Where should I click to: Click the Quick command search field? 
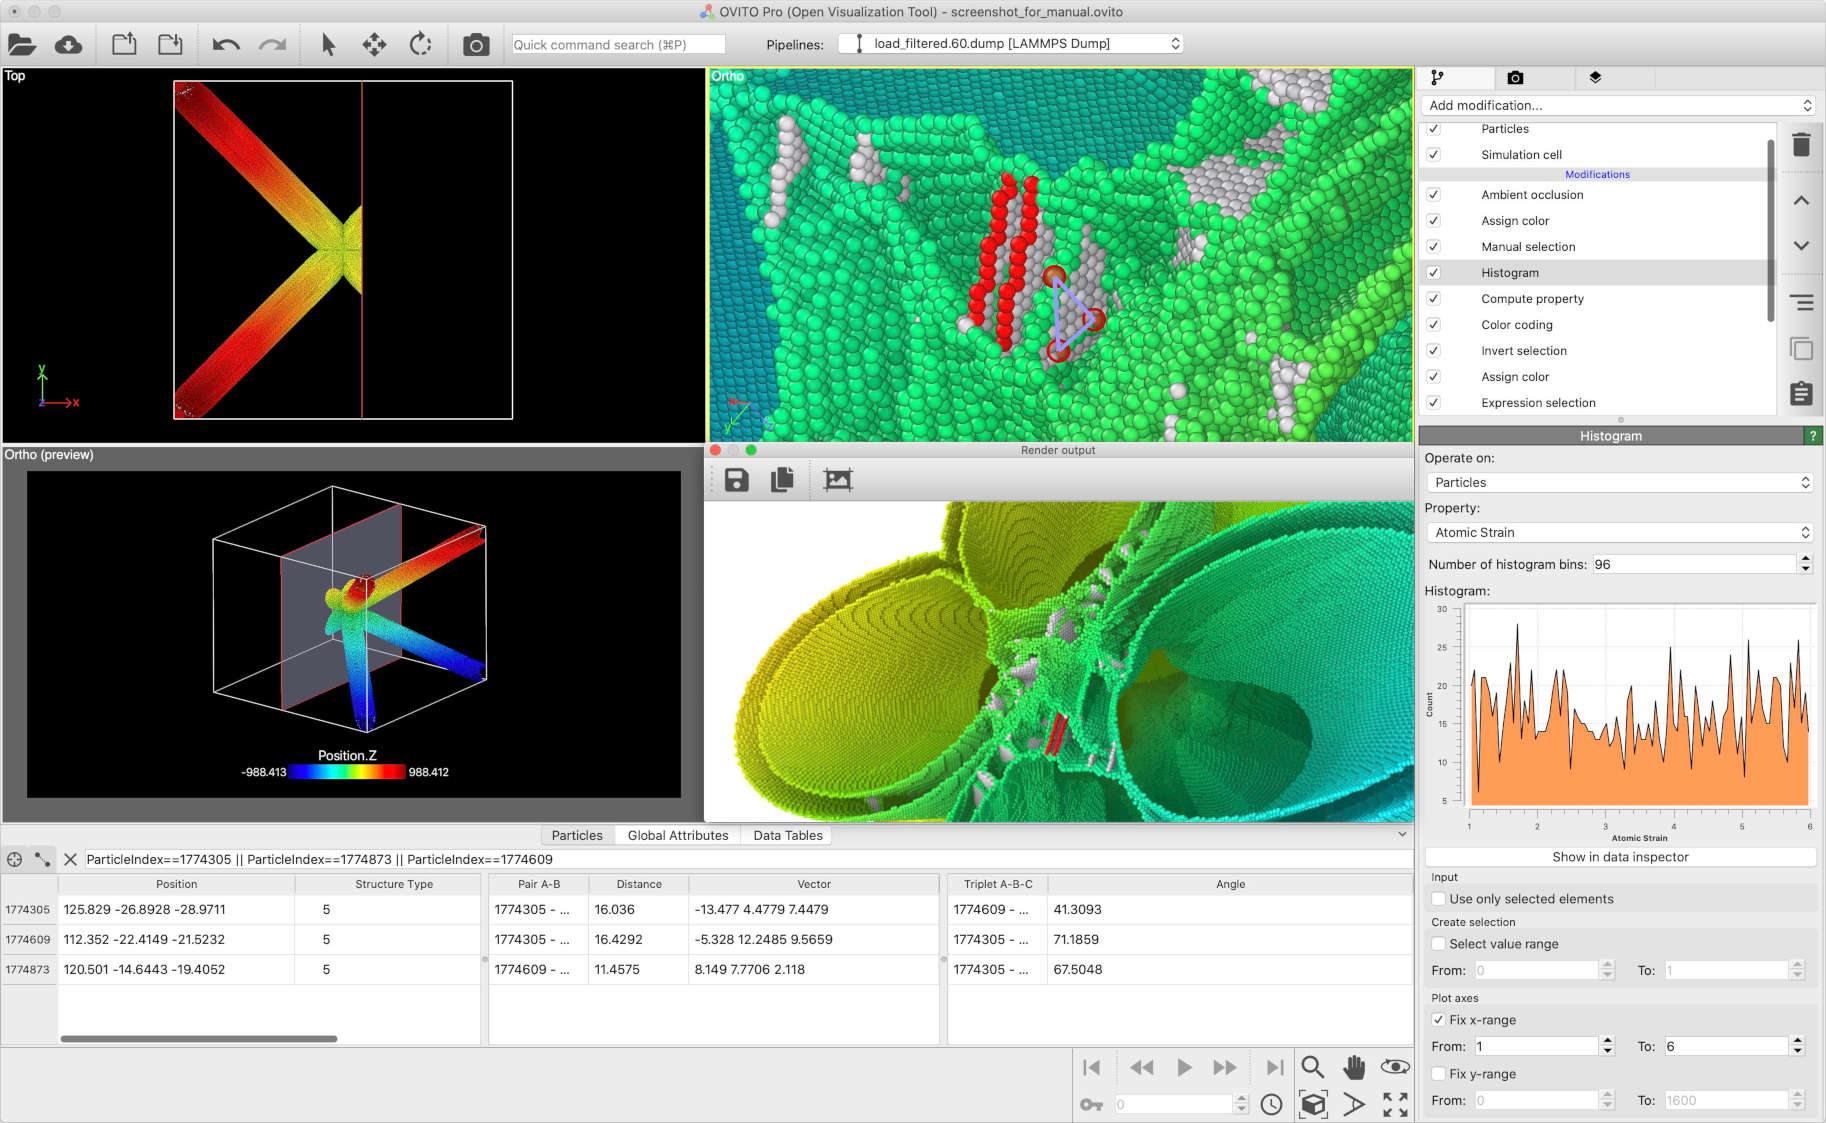(x=618, y=45)
